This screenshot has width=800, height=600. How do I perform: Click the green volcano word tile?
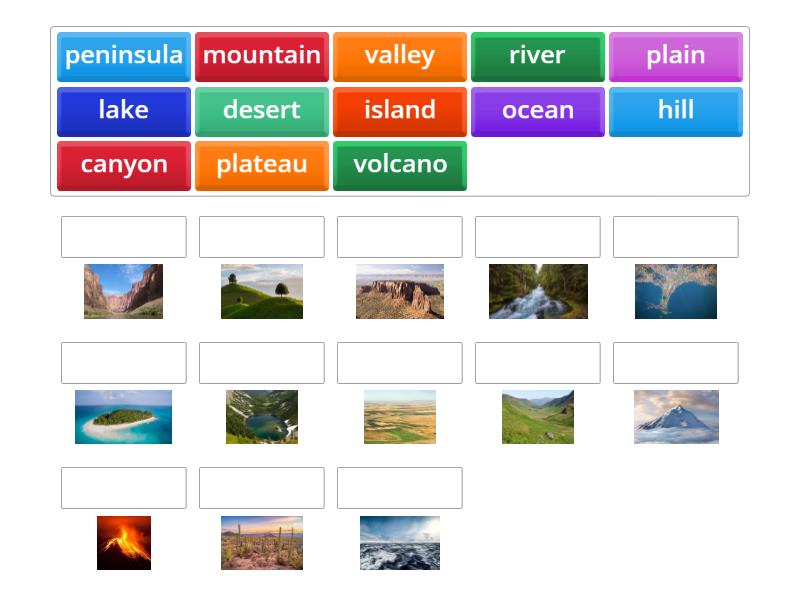coord(399,165)
